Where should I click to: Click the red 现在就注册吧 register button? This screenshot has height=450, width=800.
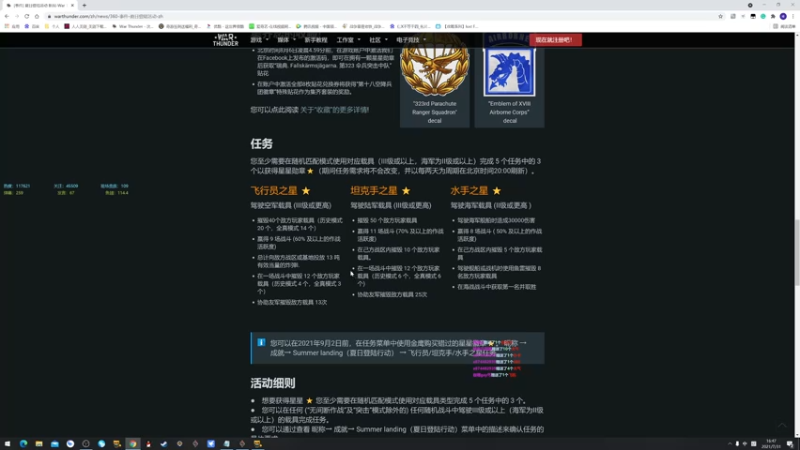(x=555, y=40)
